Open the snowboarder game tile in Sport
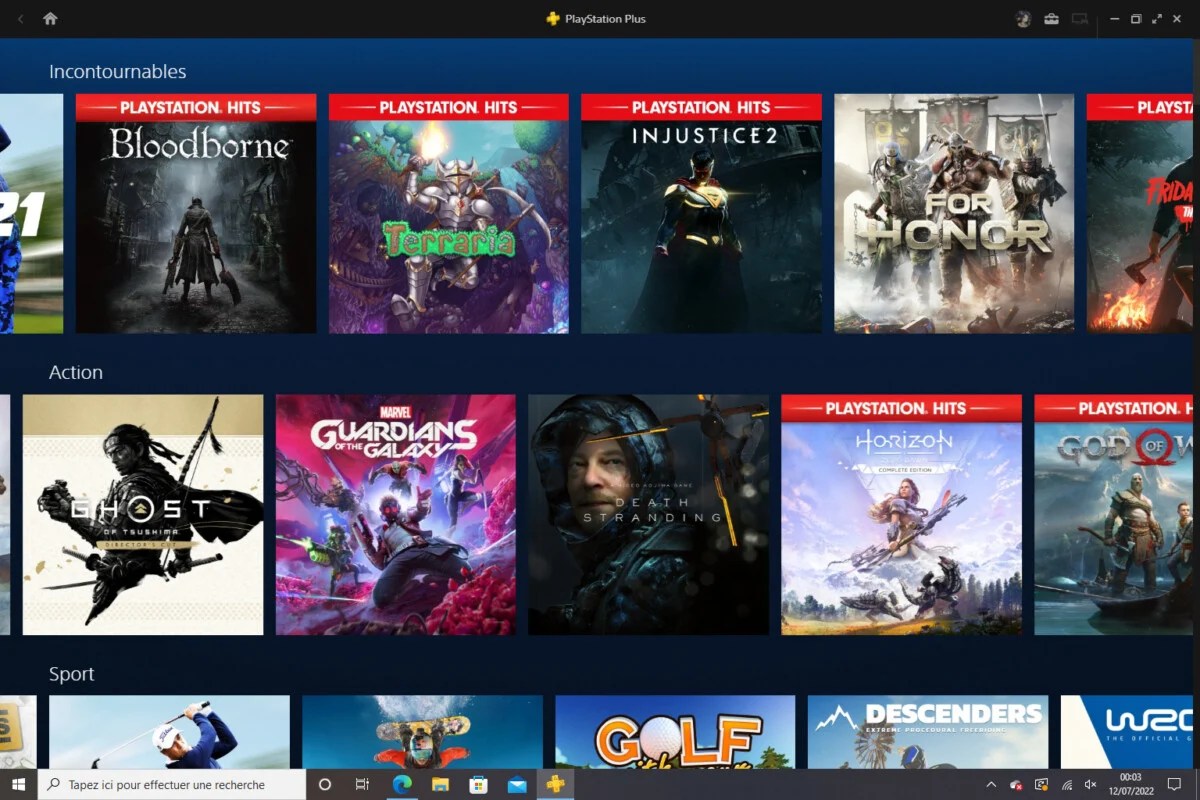The width and height of the screenshot is (1200, 800). pos(422,732)
